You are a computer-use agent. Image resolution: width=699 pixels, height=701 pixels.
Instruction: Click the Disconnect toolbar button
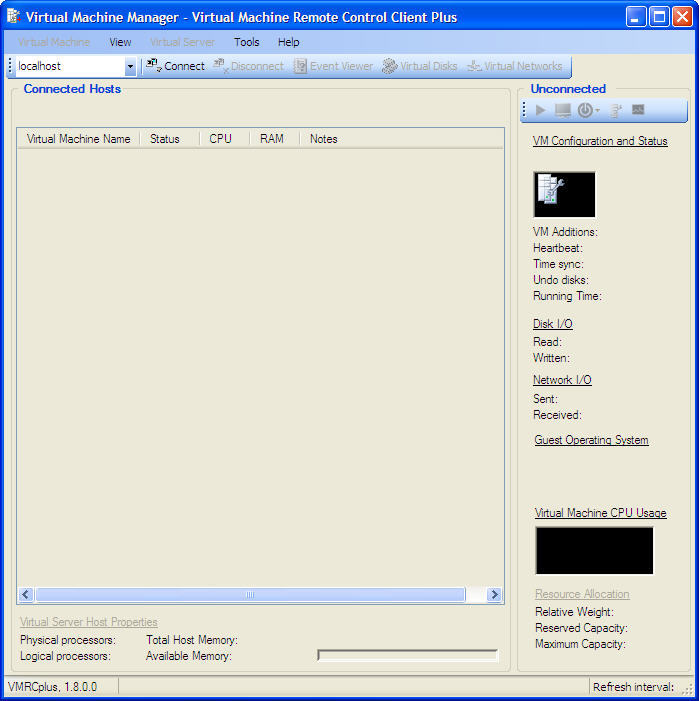tap(248, 66)
